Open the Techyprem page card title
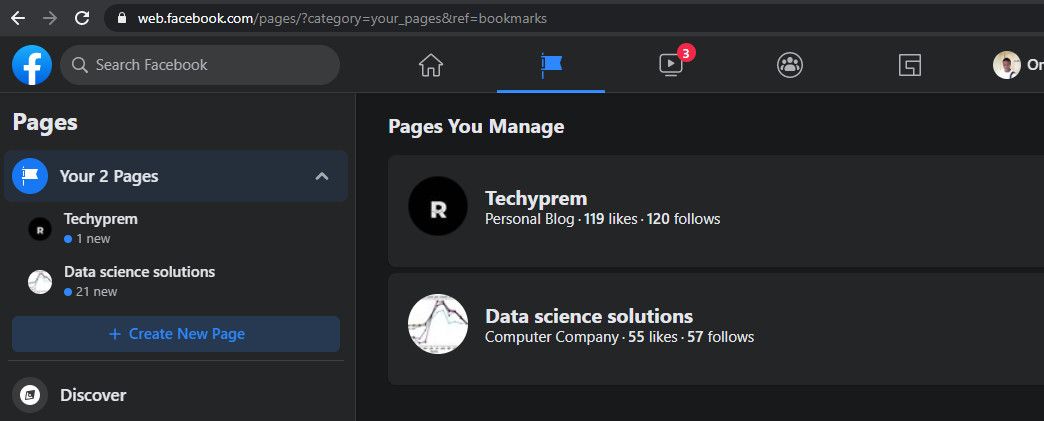 pyautogui.click(x=536, y=198)
